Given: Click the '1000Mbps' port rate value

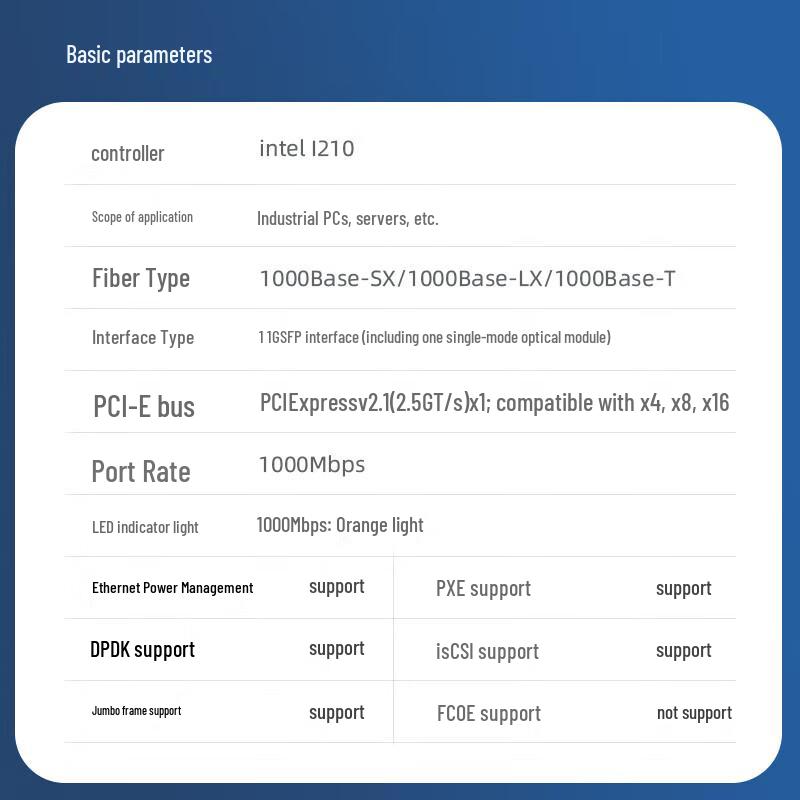Looking at the screenshot, I should tap(312, 465).
